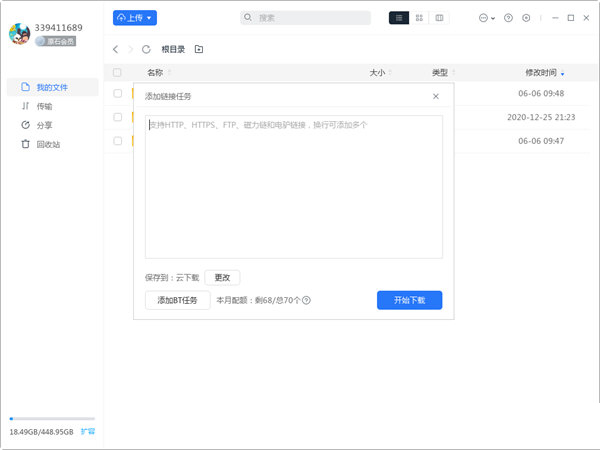600x450 pixels.
Task: Refresh the file list
Action: (x=146, y=49)
